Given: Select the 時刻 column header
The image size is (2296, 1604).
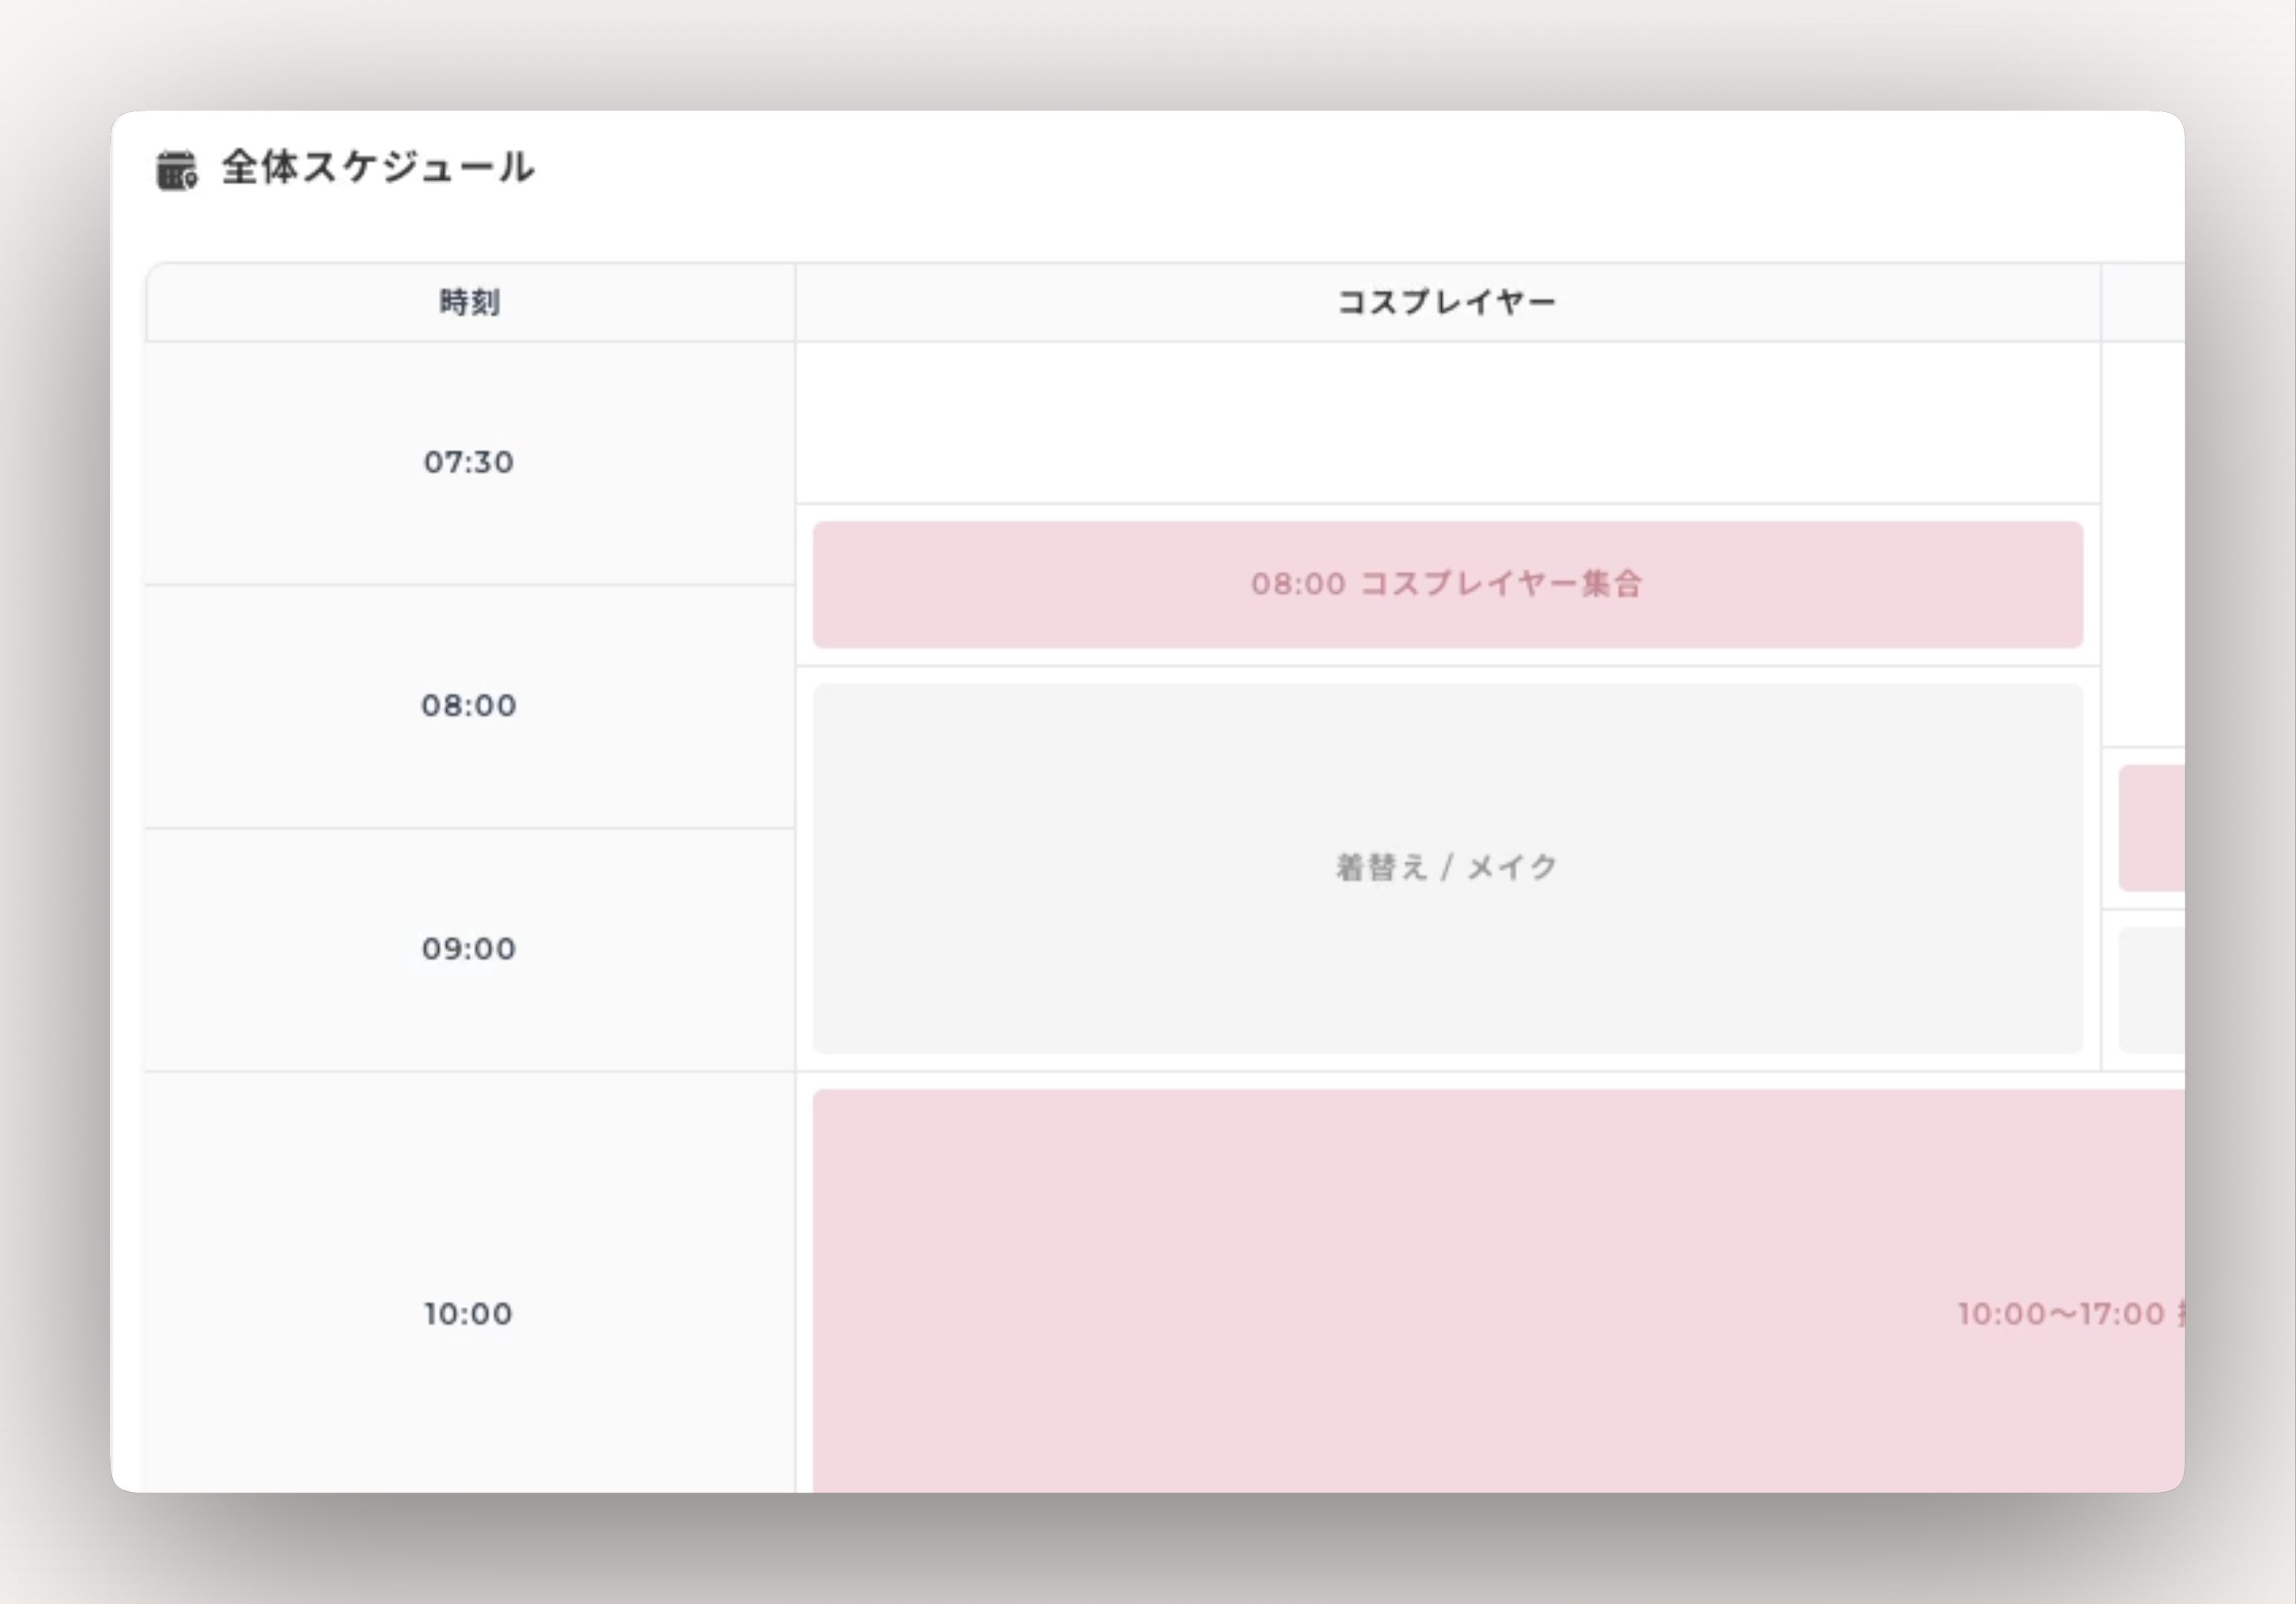Looking at the screenshot, I should 468,301.
